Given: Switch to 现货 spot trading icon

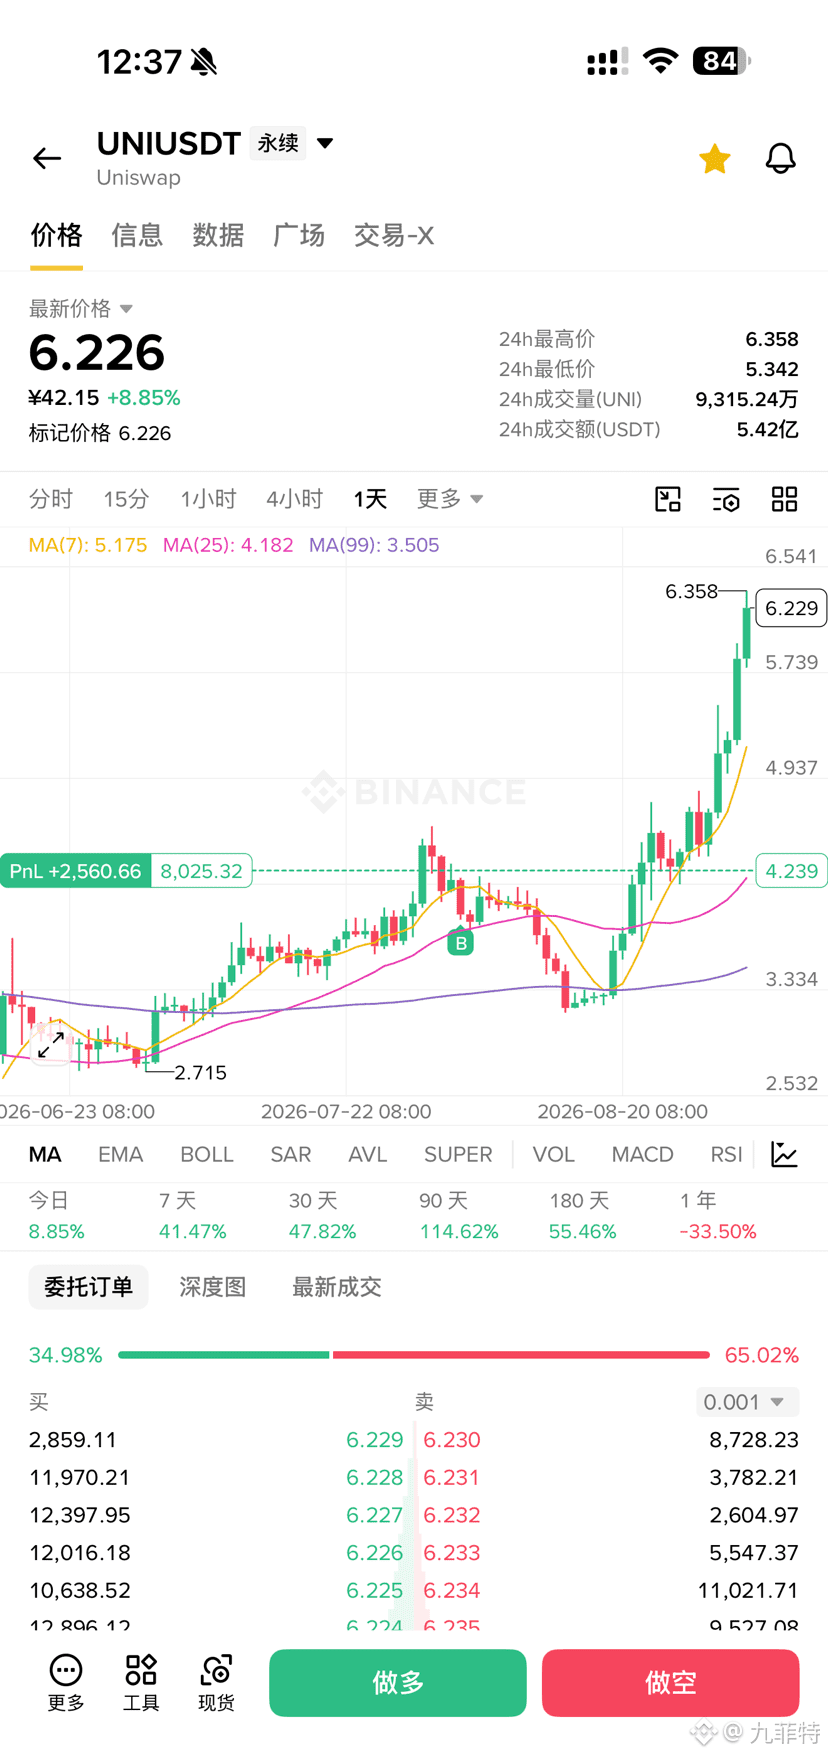Looking at the screenshot, I should (x=216, y=1683).
